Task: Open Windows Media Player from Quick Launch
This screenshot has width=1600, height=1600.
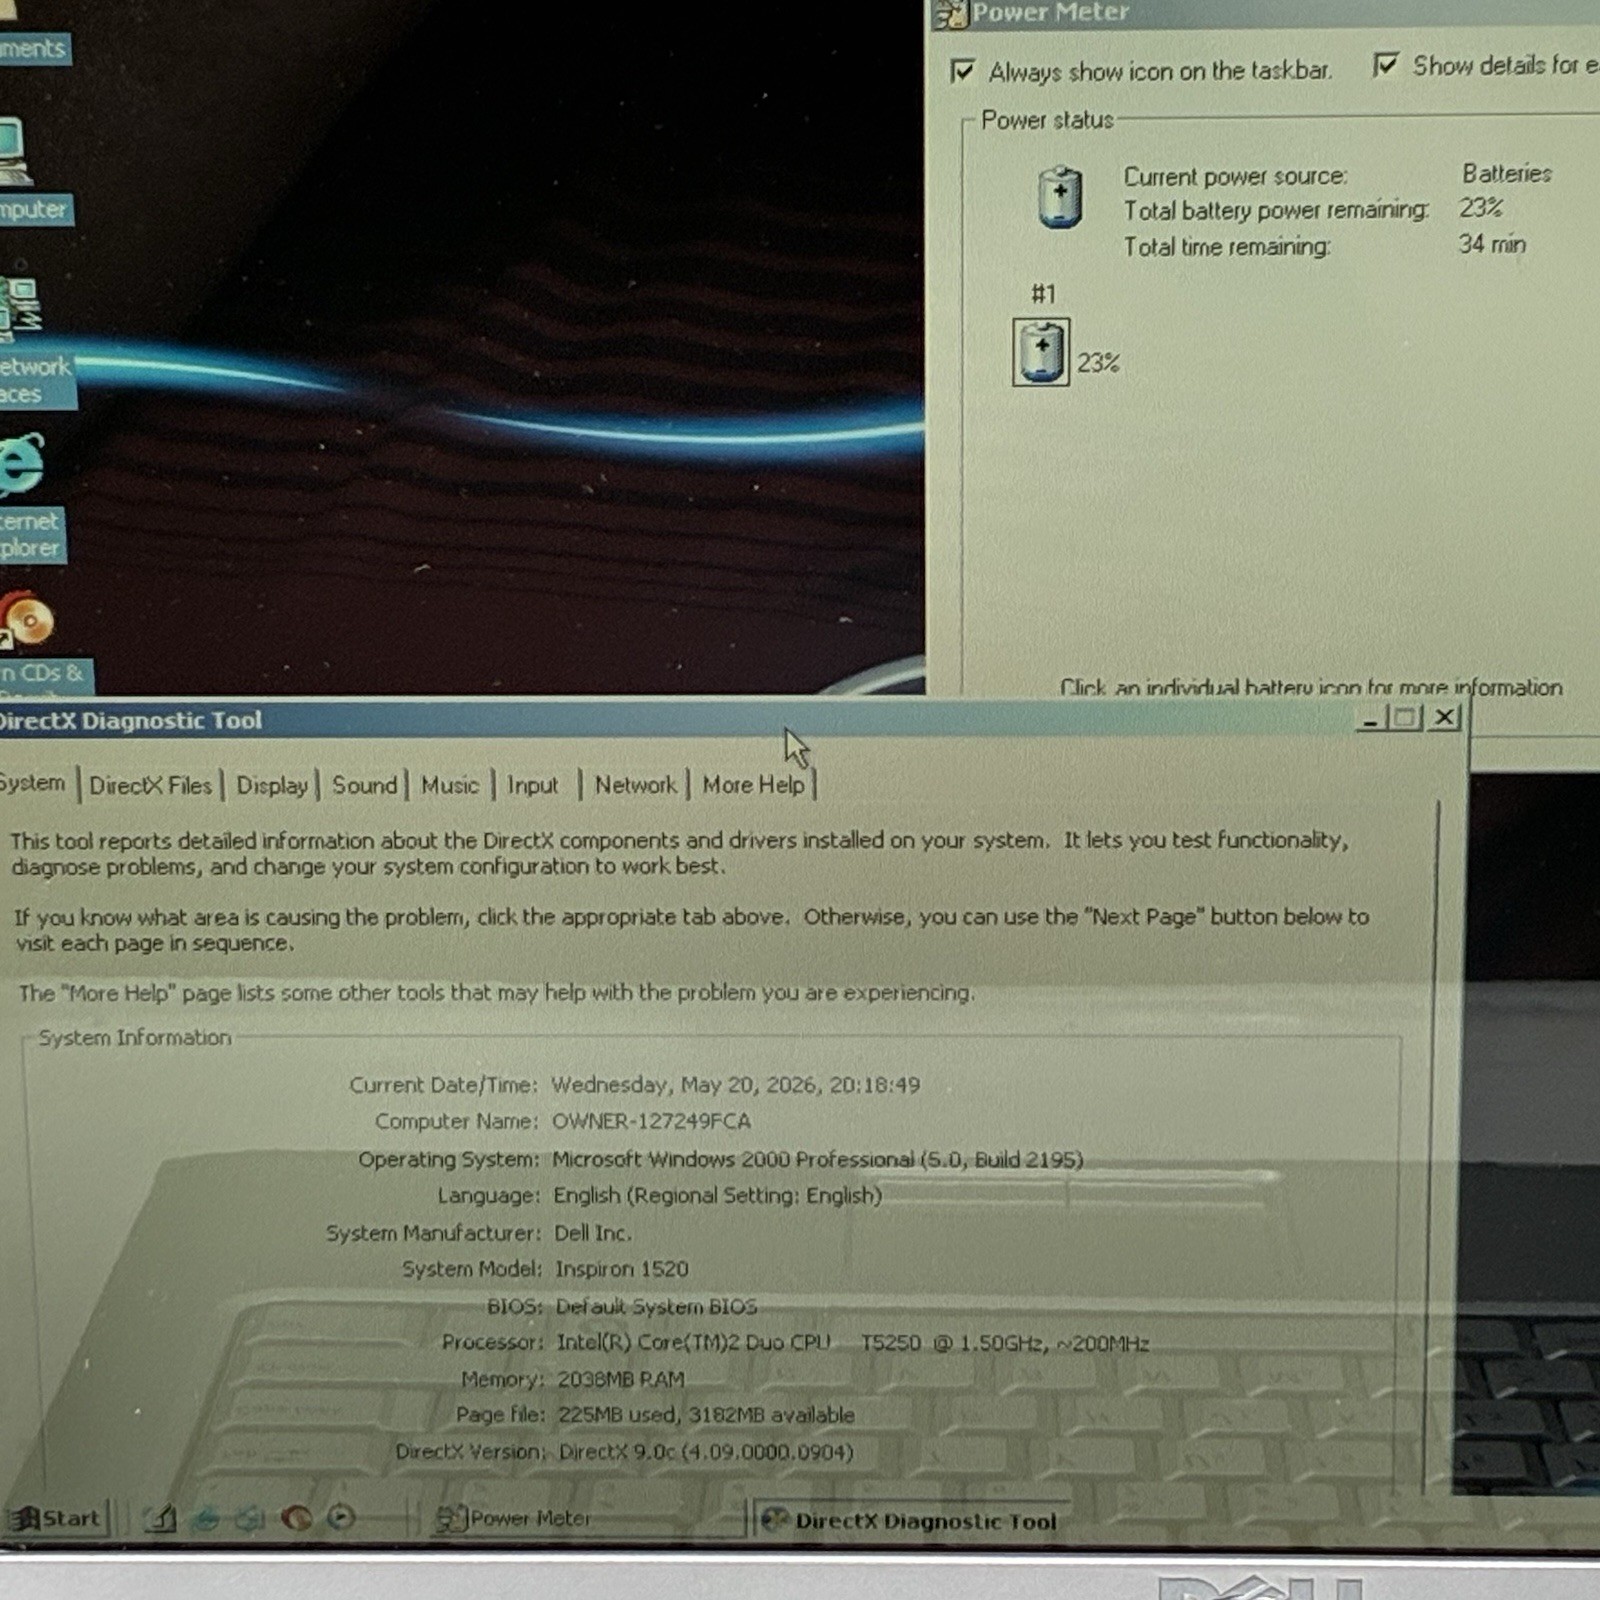Action: [x=341, y=1518]
